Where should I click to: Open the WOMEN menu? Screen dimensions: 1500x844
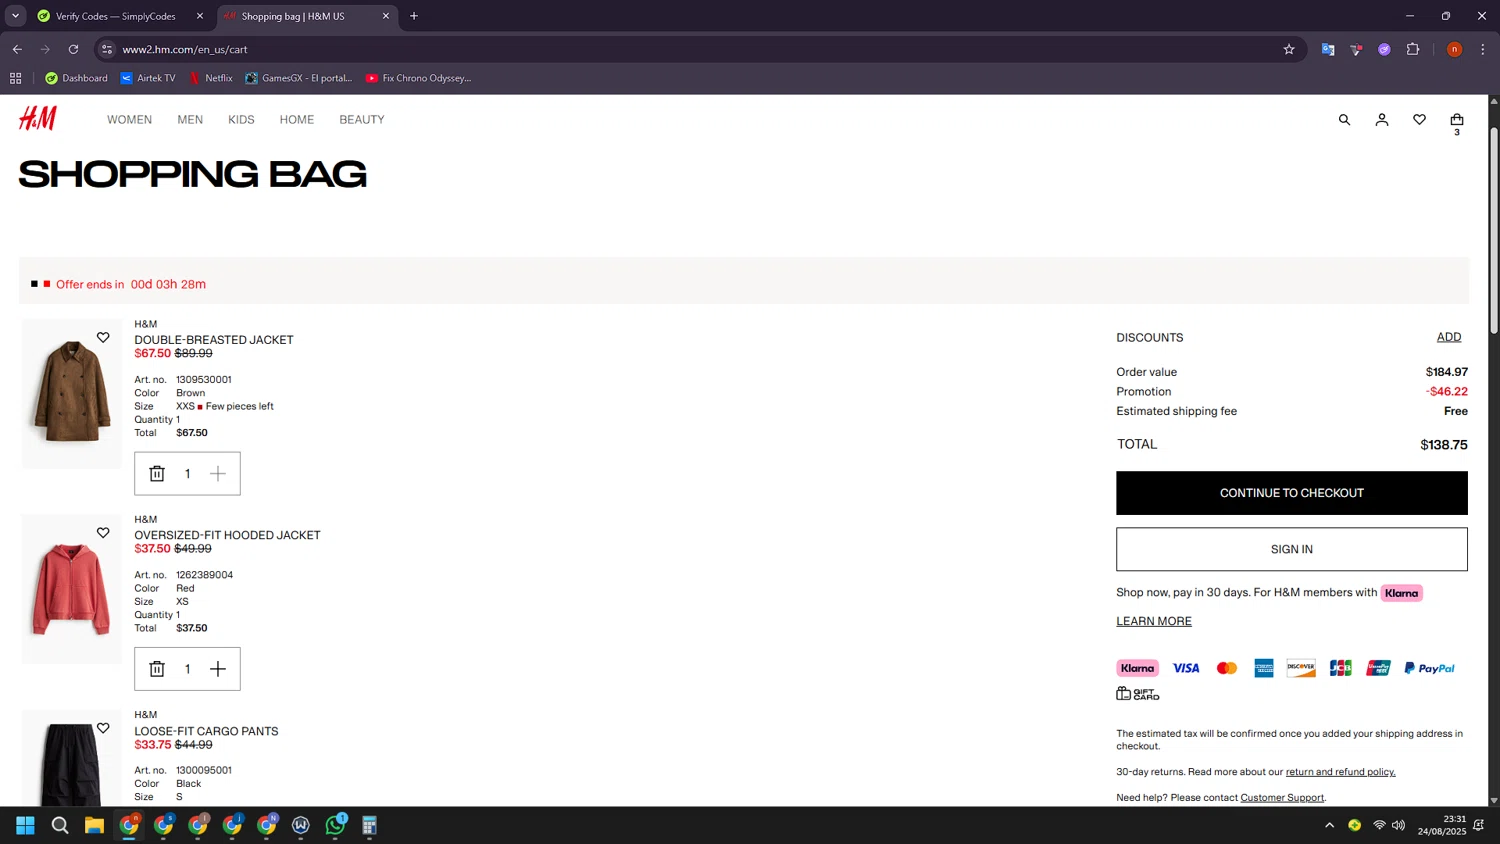tap(130, 120)
